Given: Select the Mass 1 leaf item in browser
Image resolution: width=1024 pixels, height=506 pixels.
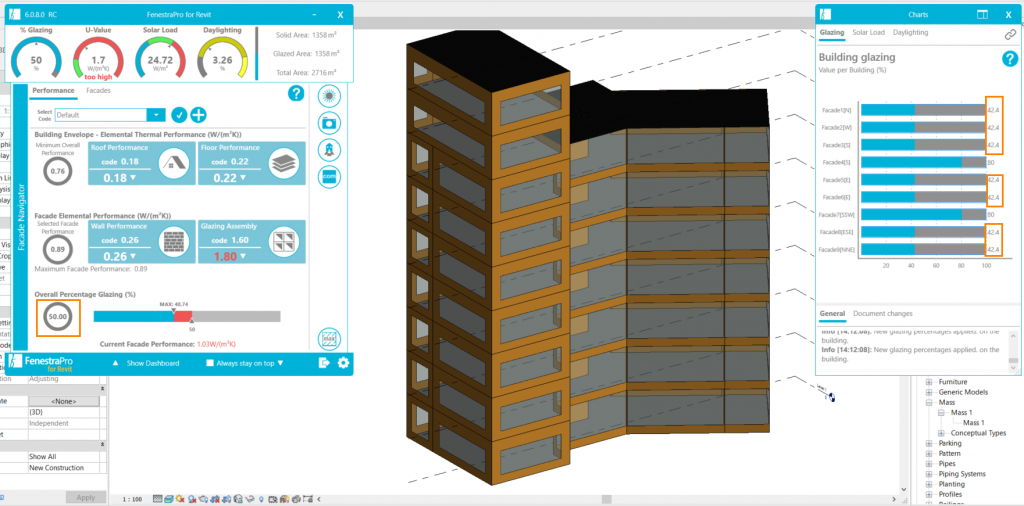Looking at the screenshot, I should coord(974,423).
